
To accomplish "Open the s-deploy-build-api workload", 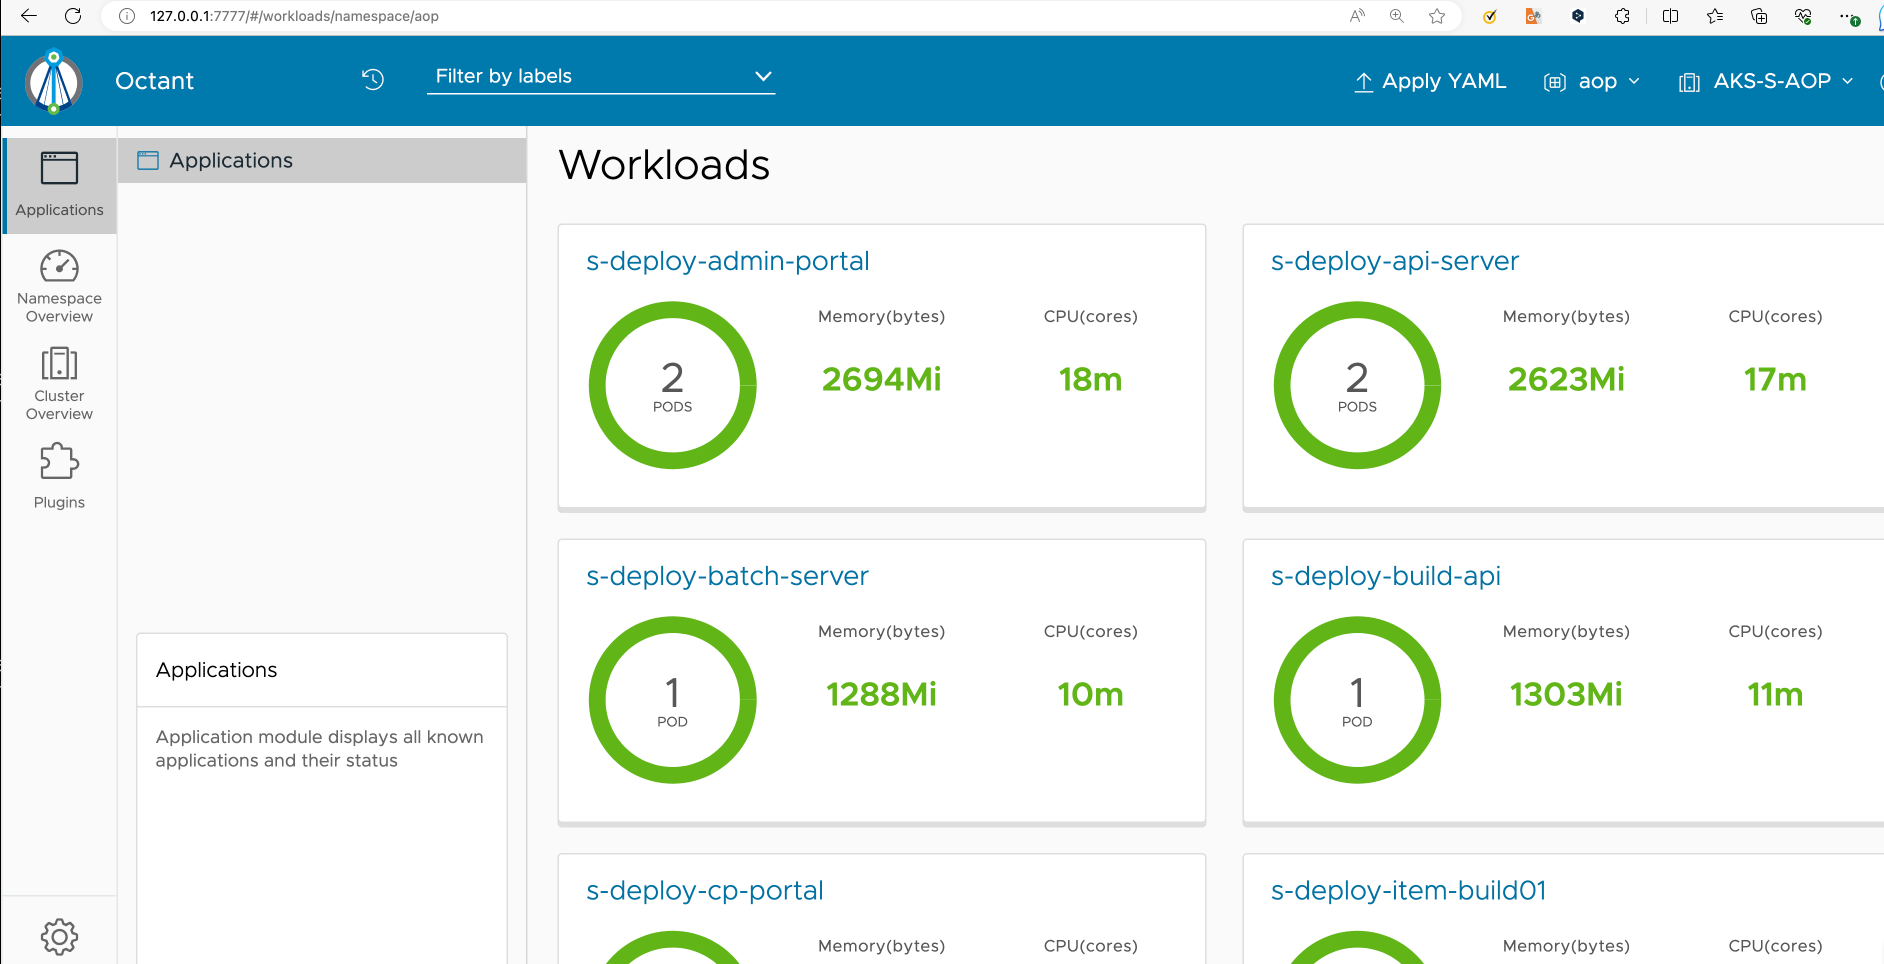I will coord(1385,576).
